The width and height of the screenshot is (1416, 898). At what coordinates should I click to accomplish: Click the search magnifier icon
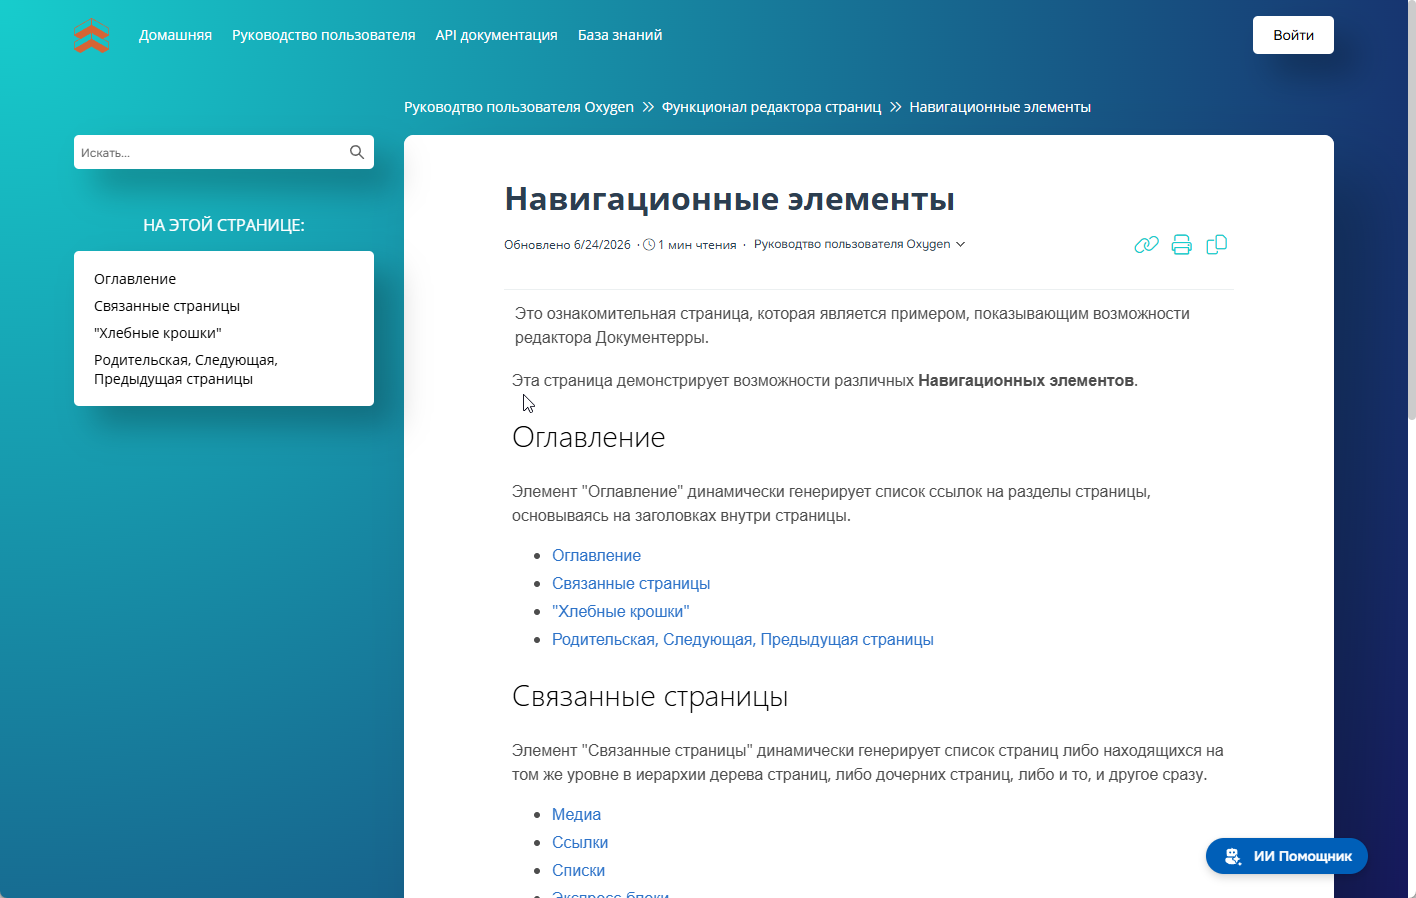point(357,152)
